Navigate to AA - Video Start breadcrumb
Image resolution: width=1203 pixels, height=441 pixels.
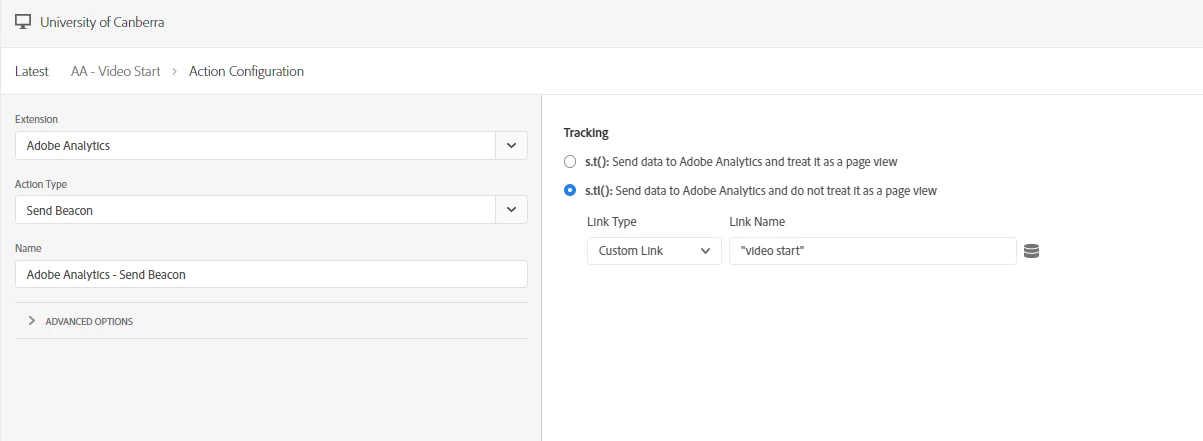(x=115, y=71)
